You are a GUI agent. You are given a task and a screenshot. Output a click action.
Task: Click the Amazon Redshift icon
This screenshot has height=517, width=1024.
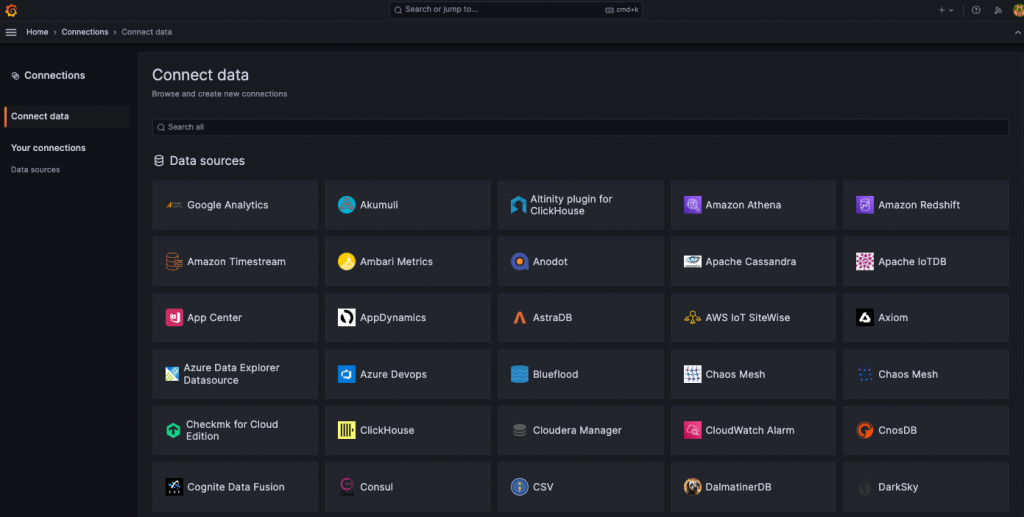865,205
